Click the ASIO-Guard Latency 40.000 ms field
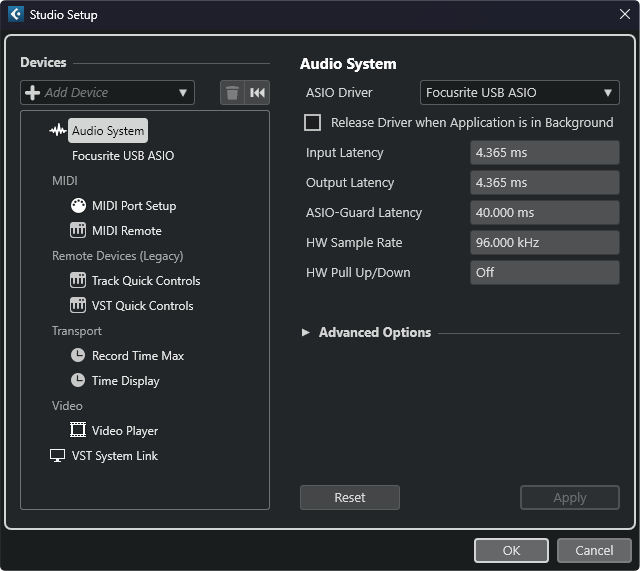Screen dimensions: 640x571 (544, 213)
